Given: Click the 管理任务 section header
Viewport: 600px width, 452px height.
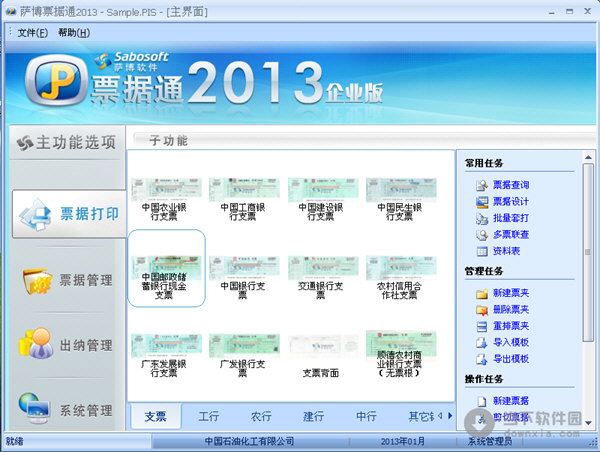Looking at the screenshot, I should tap(484, 271).
